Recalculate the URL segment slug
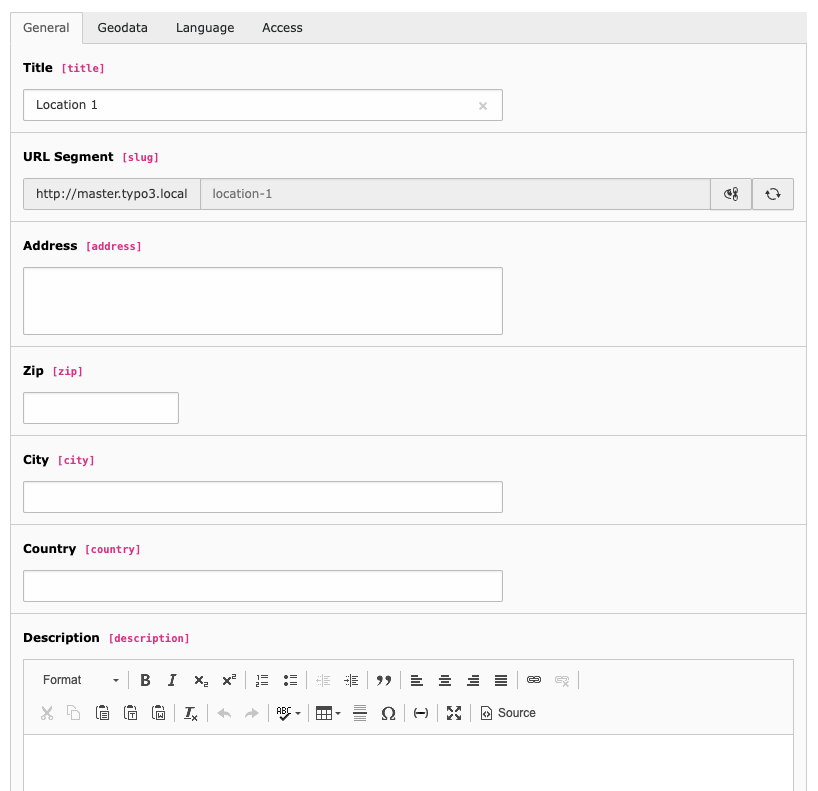The width and height of the screenshot is (818, 791). 773,194
